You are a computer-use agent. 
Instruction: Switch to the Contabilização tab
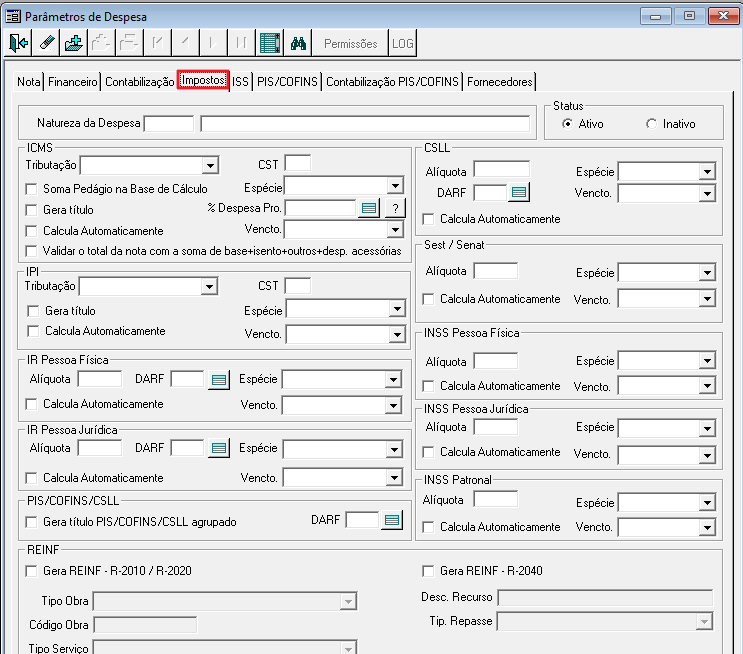[140, 82]
